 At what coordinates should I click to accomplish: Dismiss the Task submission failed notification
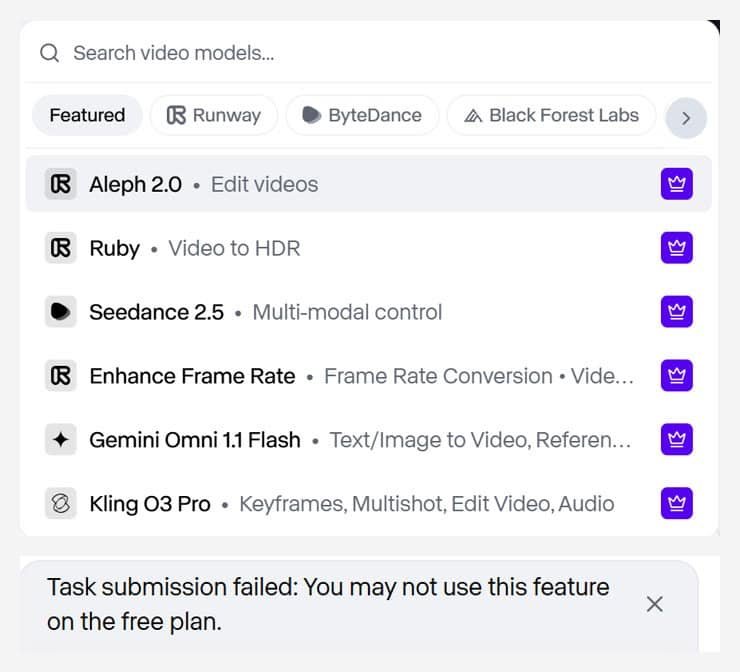point(655,604)
